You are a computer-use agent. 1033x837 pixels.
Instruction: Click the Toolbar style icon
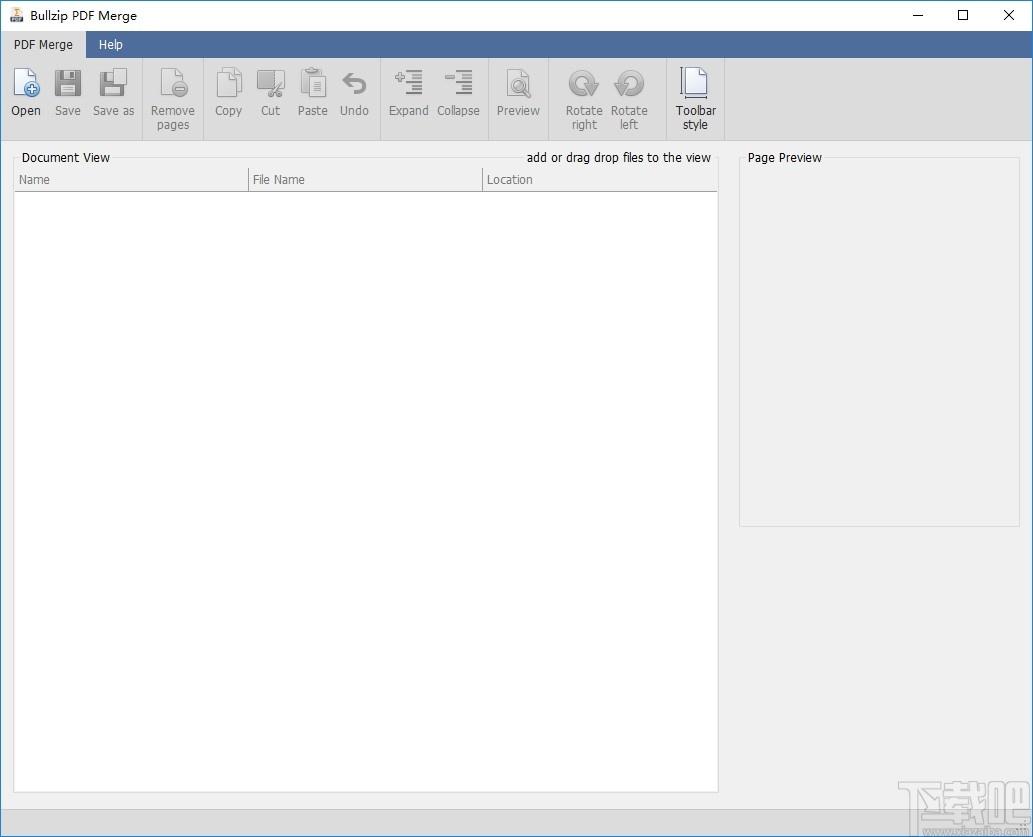pyautogui.click(x=694, y=83)
